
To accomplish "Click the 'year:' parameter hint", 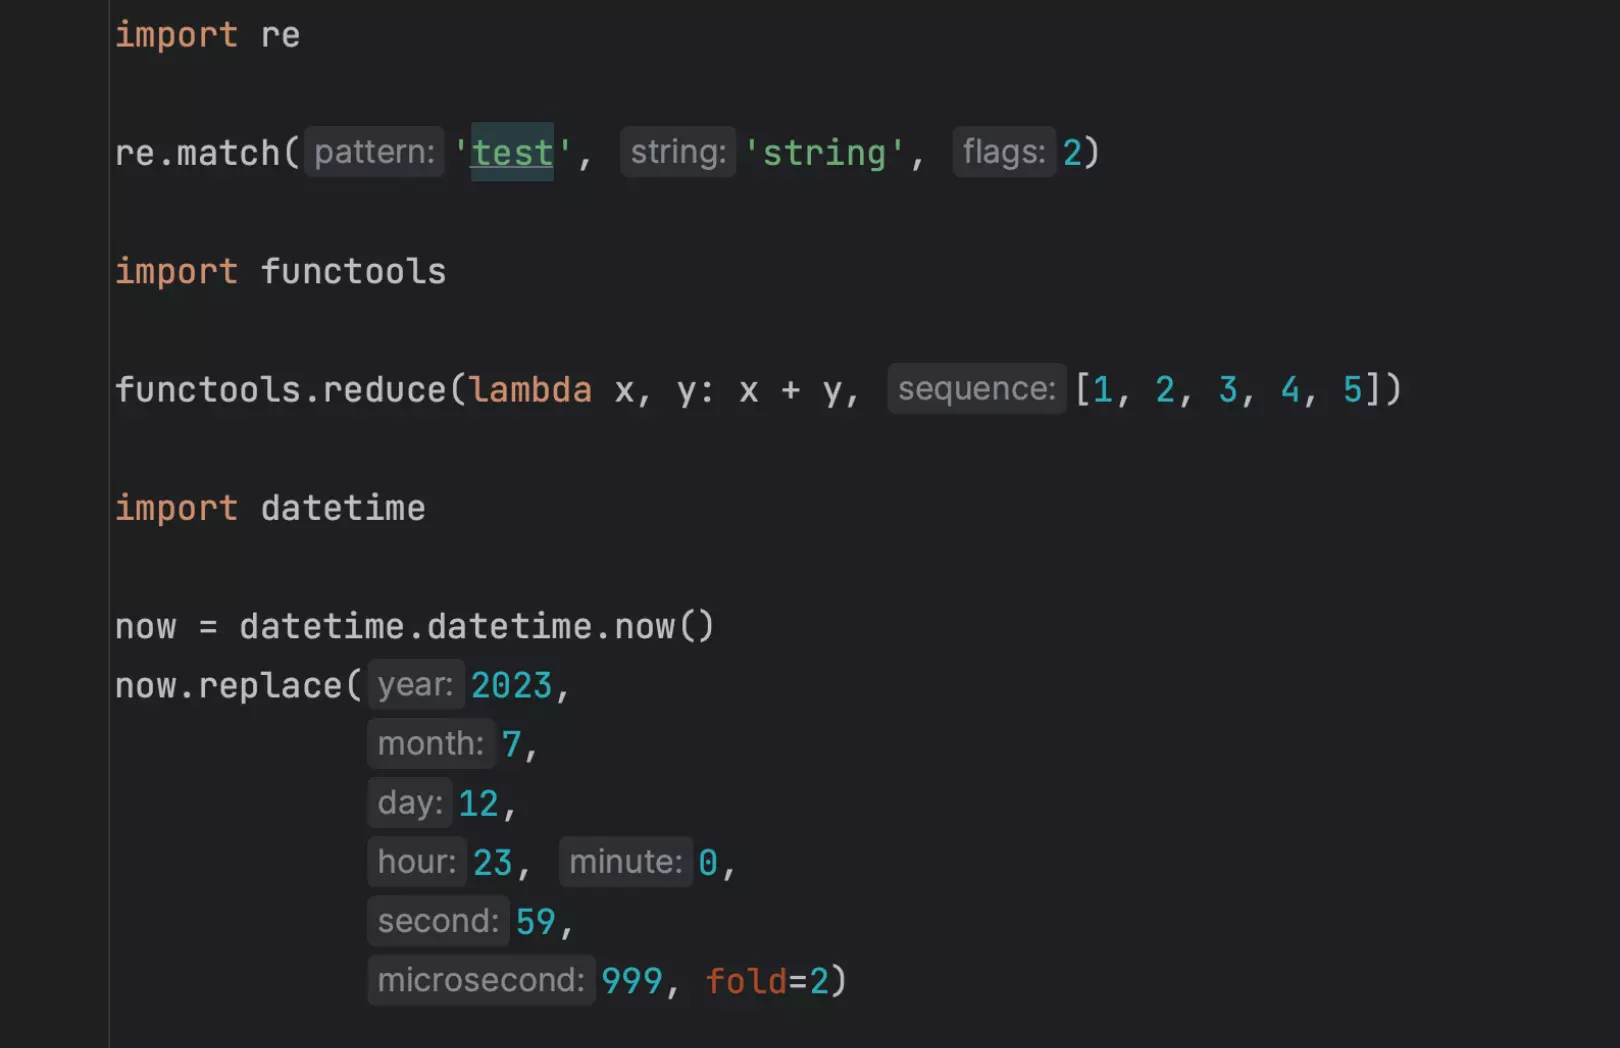I will click(415, 685).
